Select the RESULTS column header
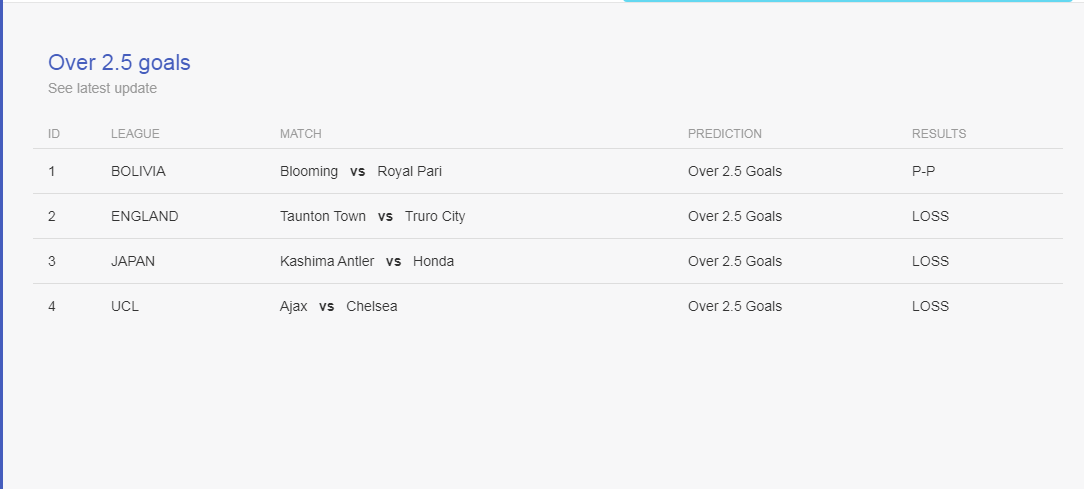Screen dimensions: 1084x489 [939, 133]
